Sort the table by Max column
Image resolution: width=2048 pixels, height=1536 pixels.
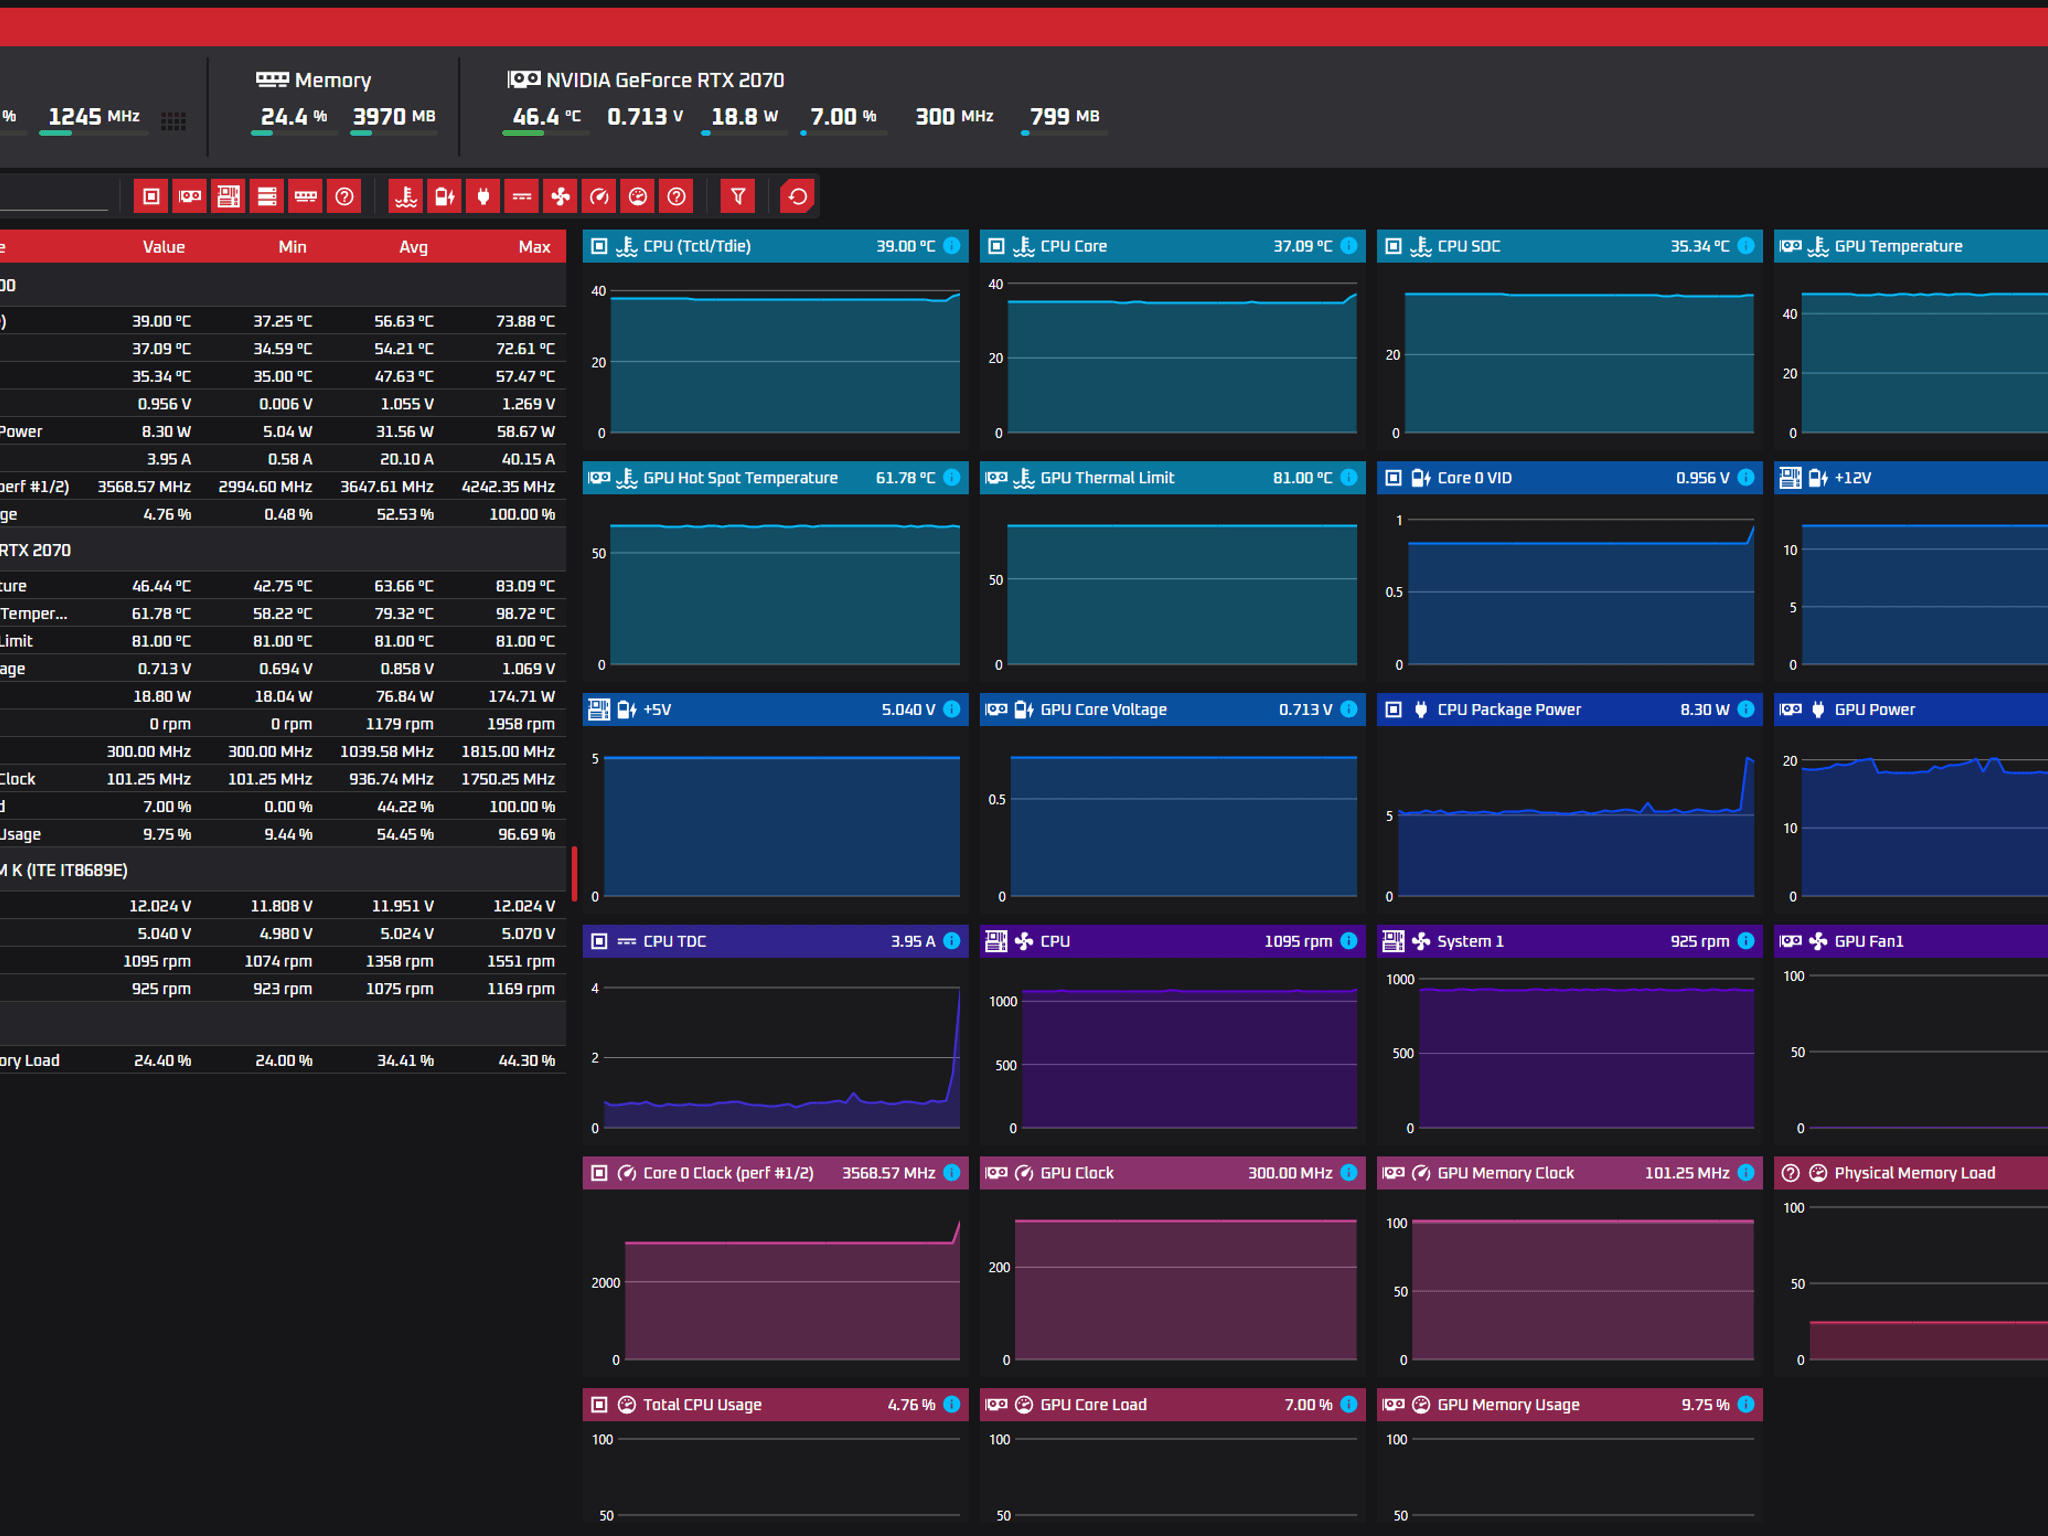pos(534,247)
